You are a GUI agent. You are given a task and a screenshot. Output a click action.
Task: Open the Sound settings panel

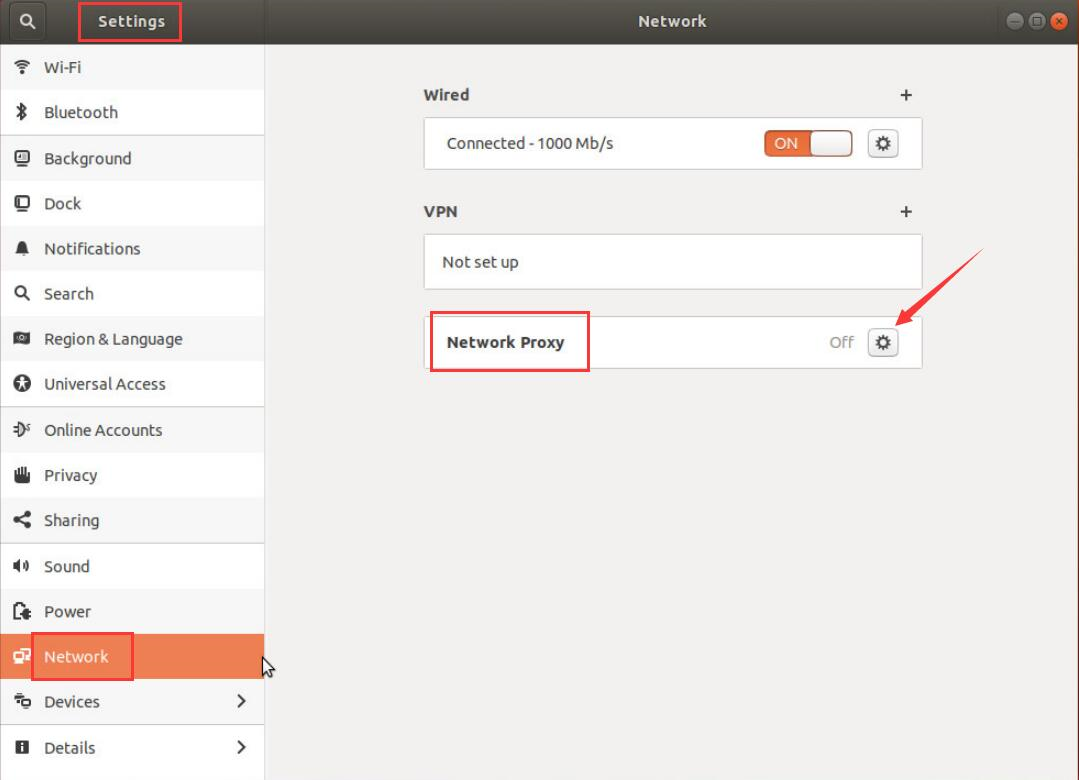(x=67, y=566)
